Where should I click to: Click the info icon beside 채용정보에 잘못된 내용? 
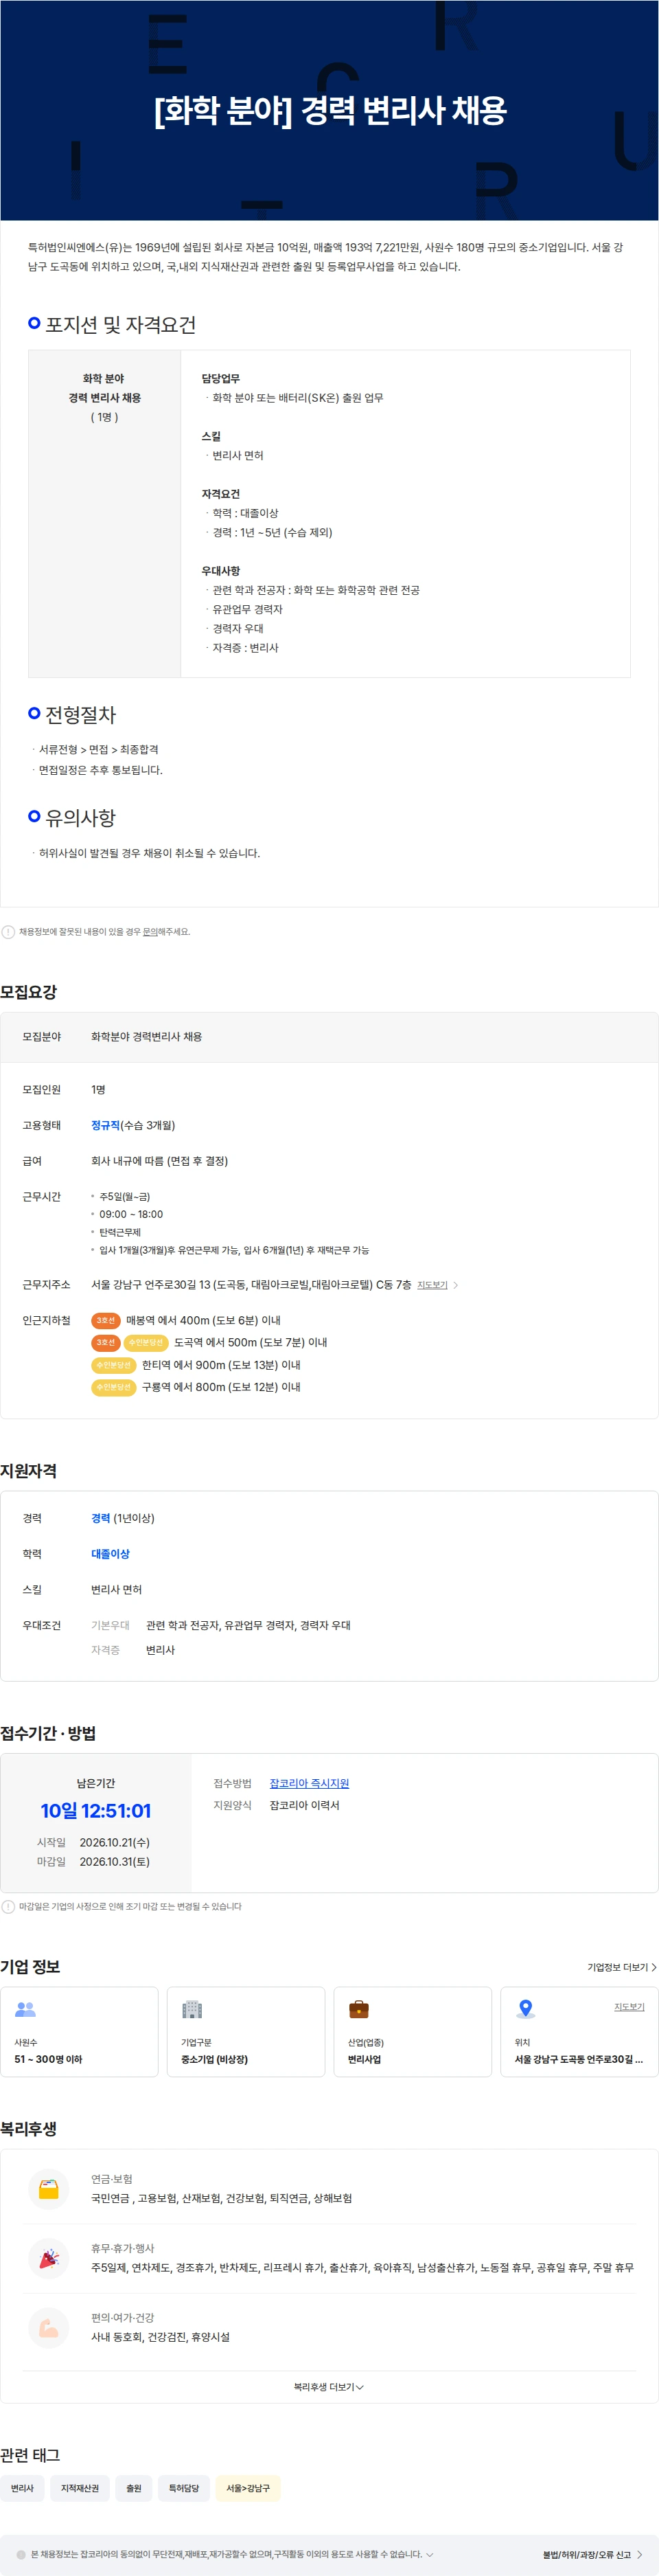click(8, 932)
